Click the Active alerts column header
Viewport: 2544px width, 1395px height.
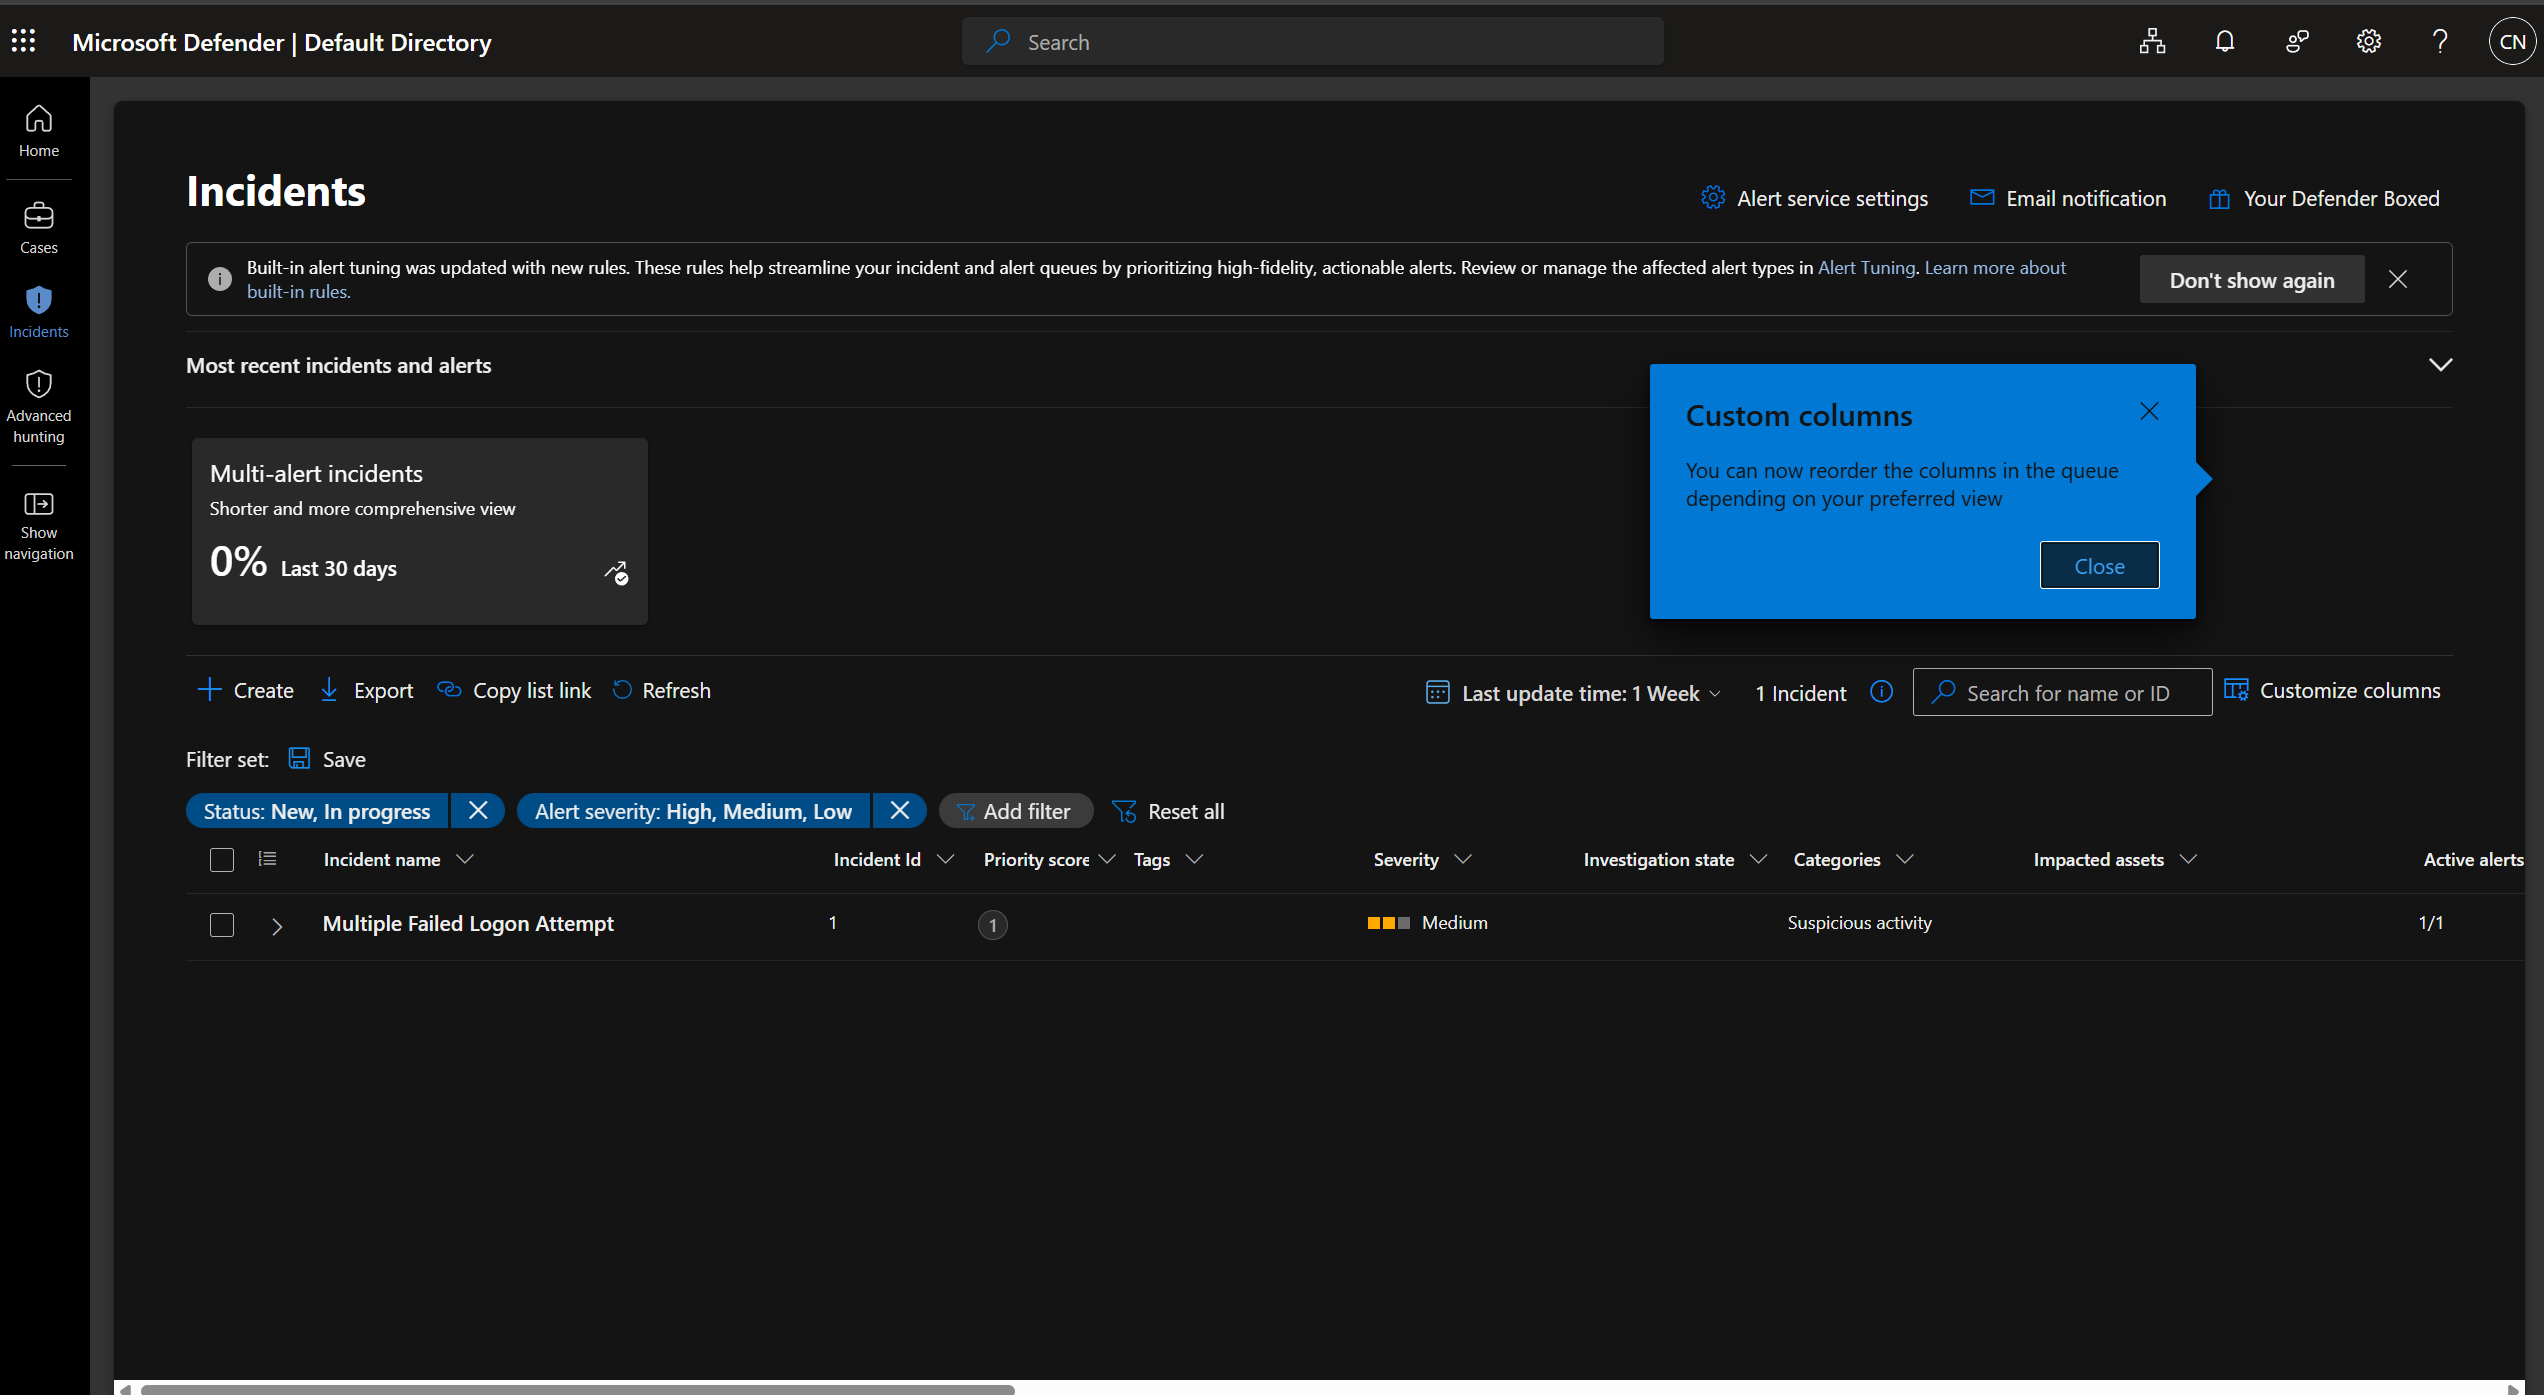point(2473,859)
